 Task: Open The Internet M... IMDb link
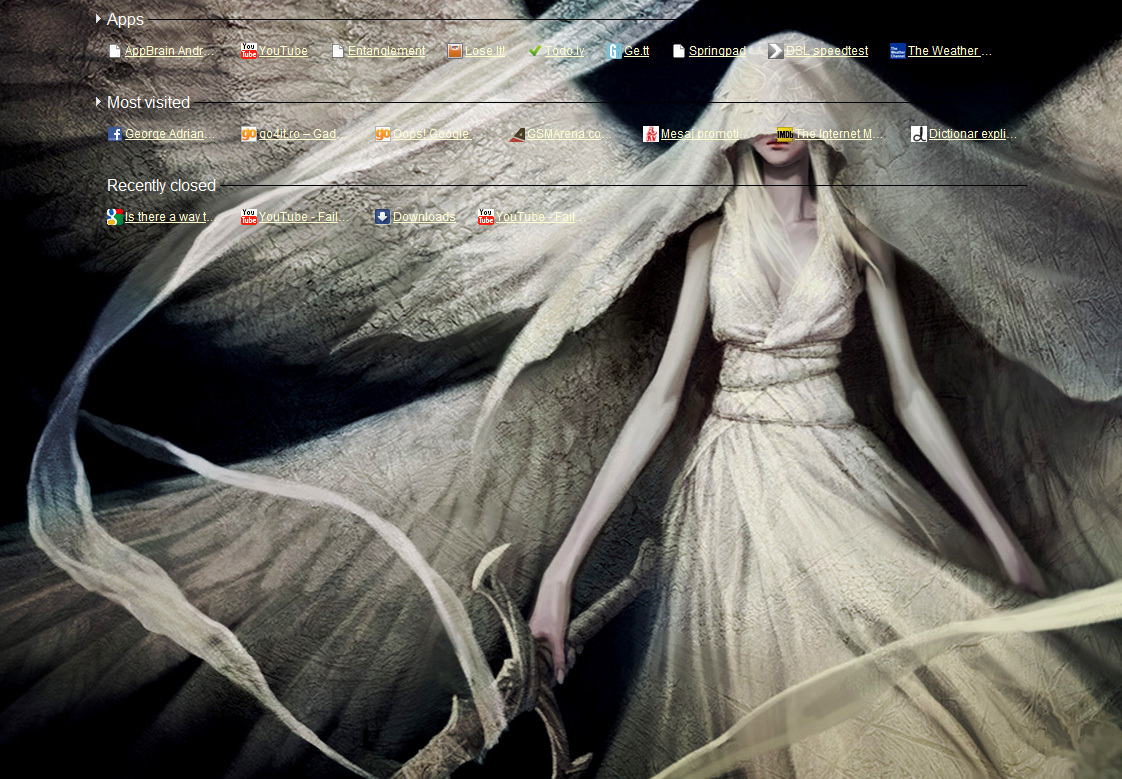839,134
